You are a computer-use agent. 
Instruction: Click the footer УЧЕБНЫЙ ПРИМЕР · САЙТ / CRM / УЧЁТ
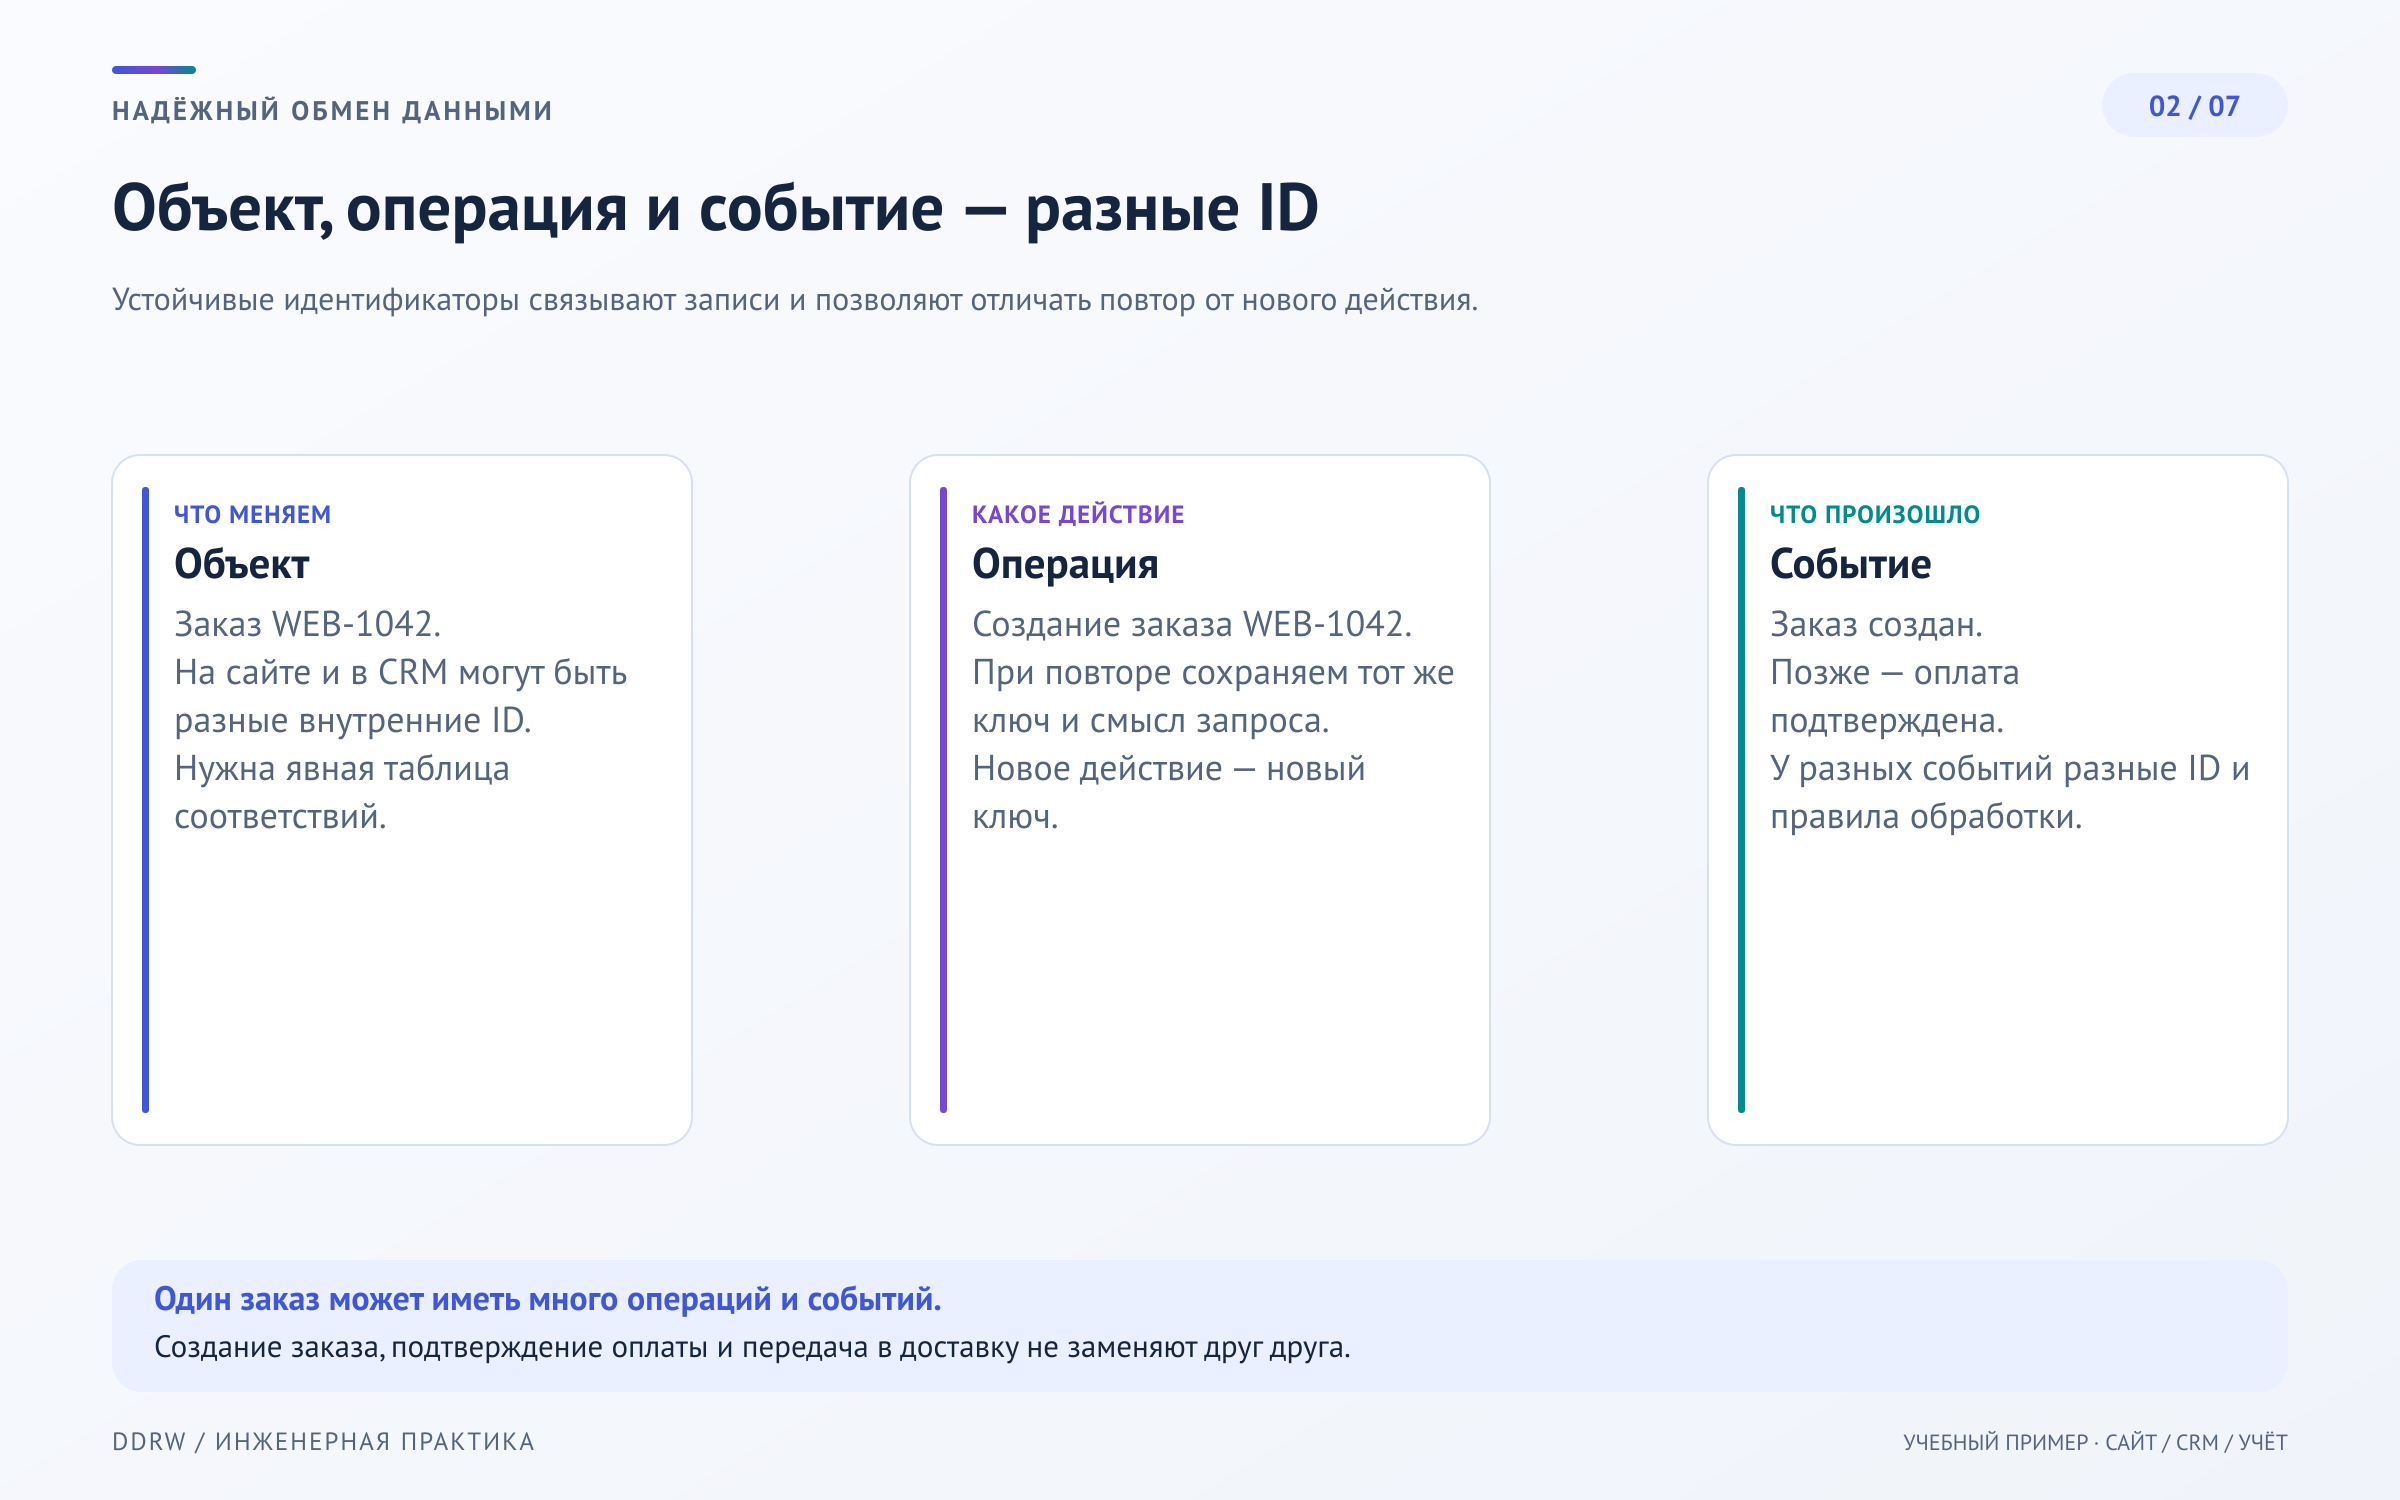click(2095, 1442)
